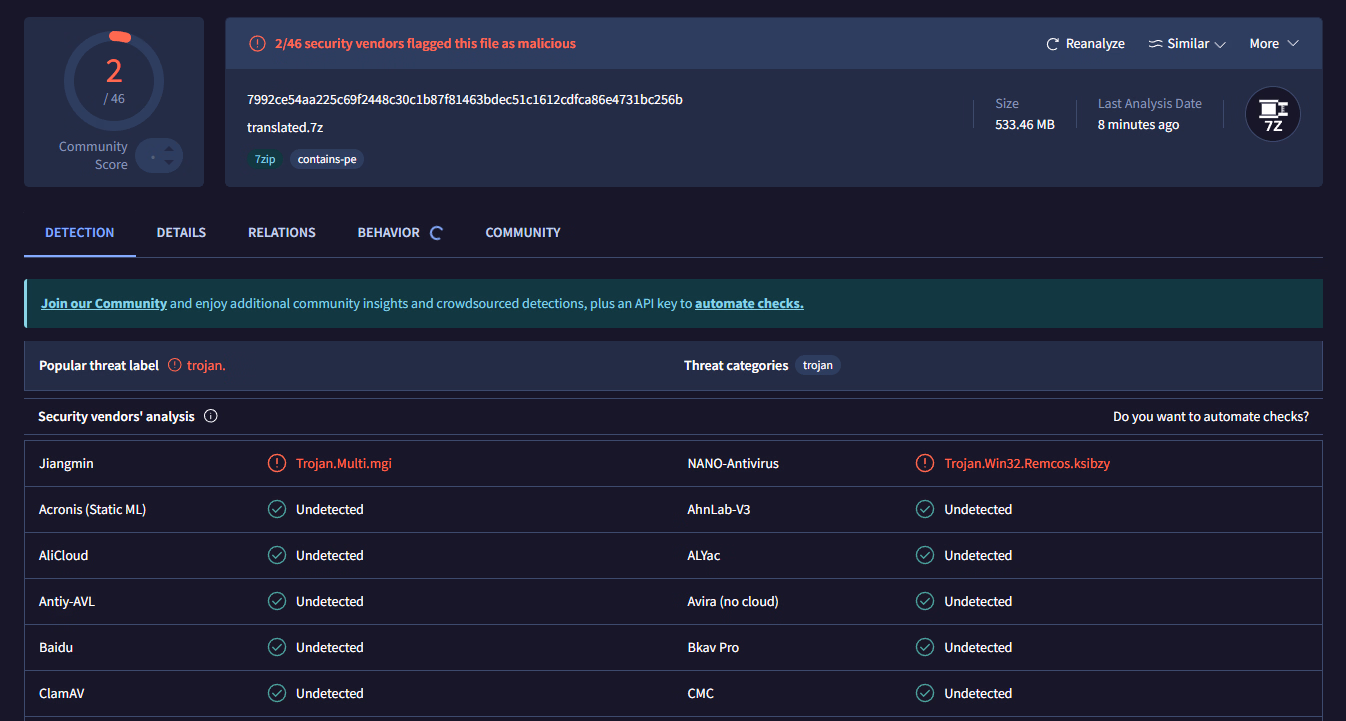Click the 7Z file type icon
The height and width of the screenshot is (721, 1346).
tap(1272, 114)
